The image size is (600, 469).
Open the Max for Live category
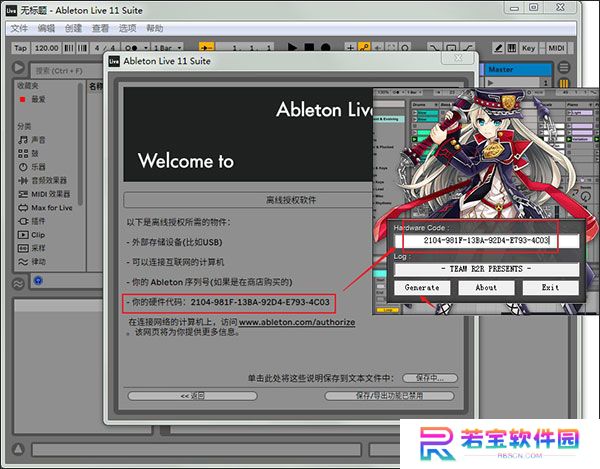coord(45,208)
